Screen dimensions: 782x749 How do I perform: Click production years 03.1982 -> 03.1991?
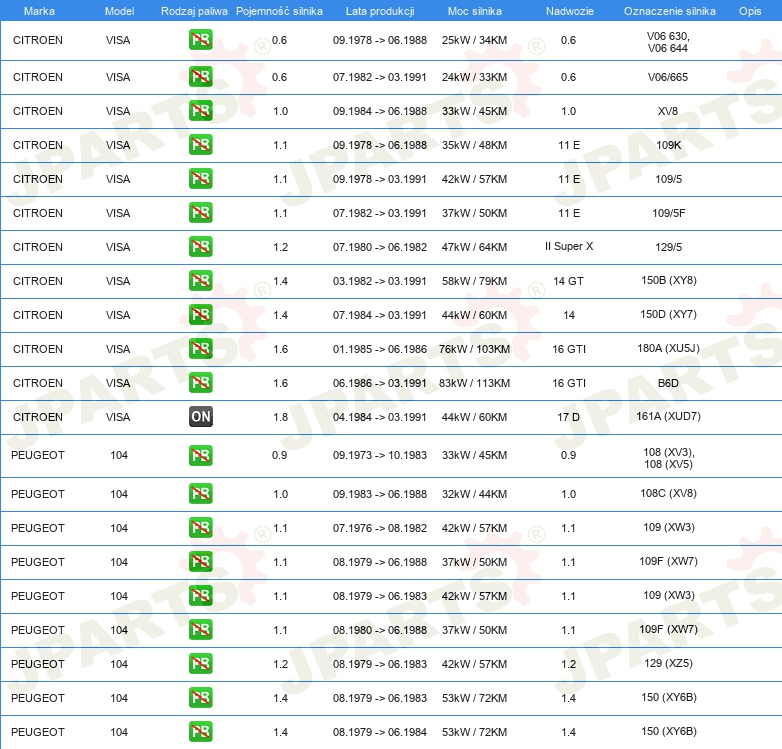[x=380, y=281]
